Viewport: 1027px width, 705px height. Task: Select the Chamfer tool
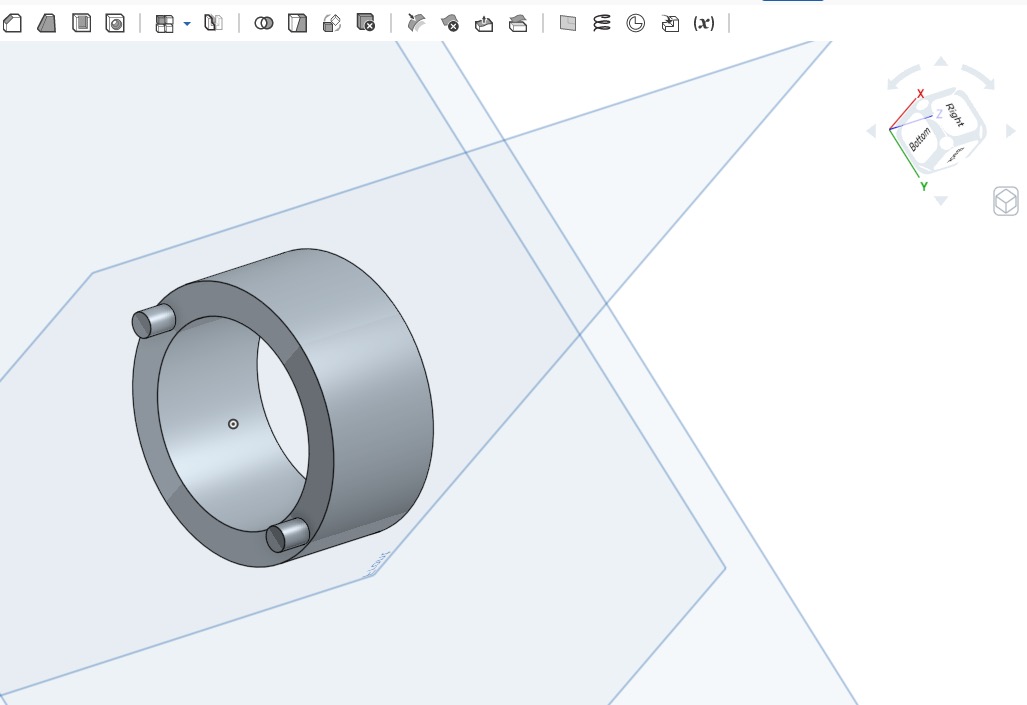46,23
